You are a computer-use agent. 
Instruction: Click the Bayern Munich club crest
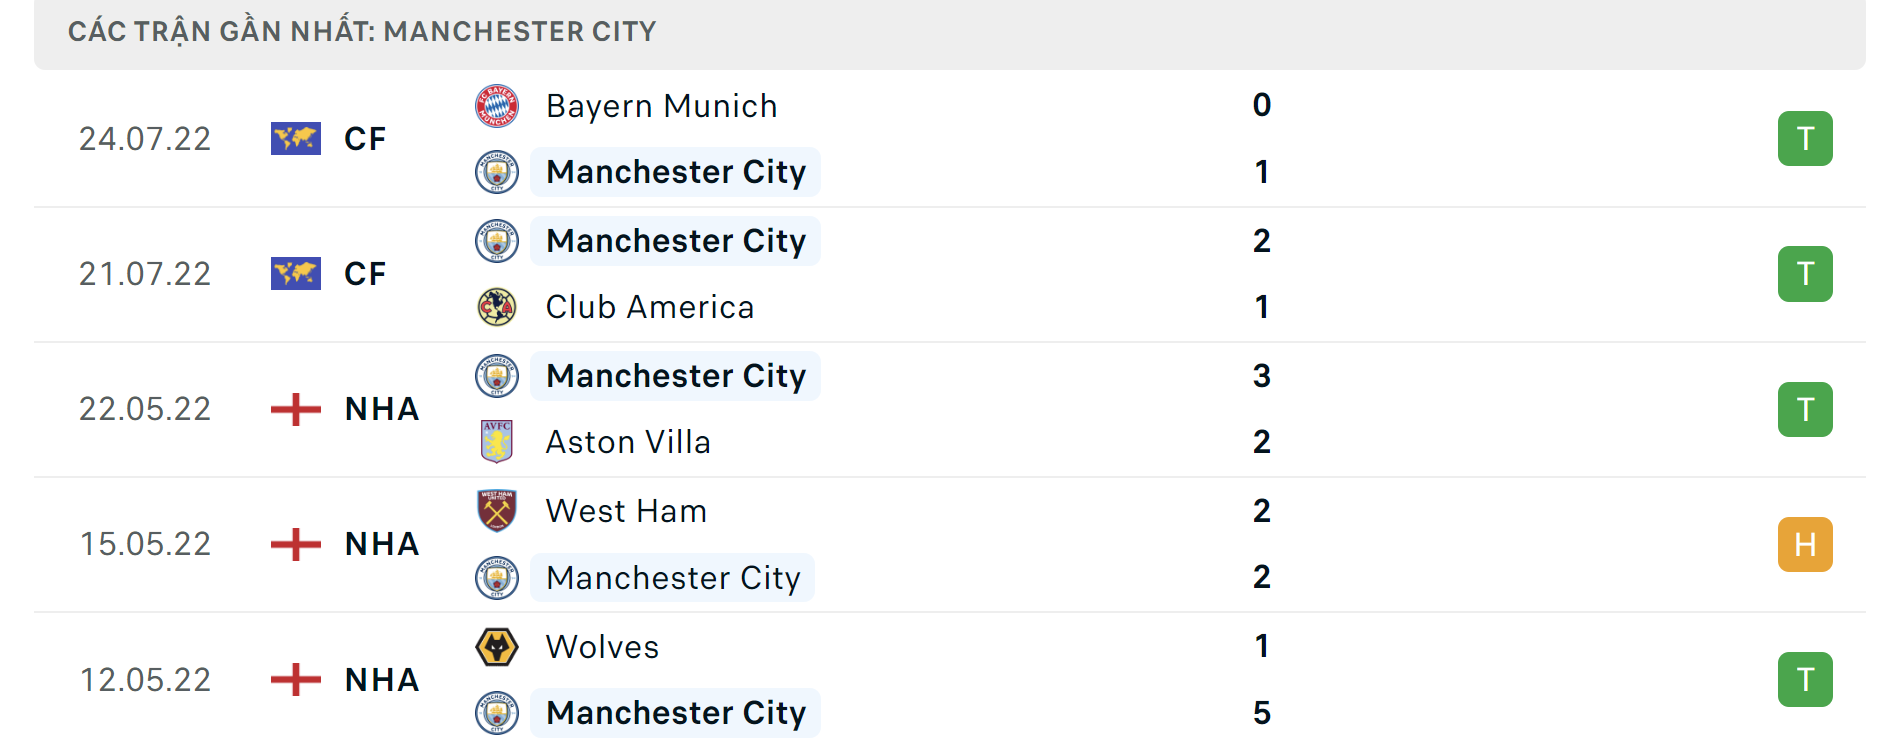point(496,106)
